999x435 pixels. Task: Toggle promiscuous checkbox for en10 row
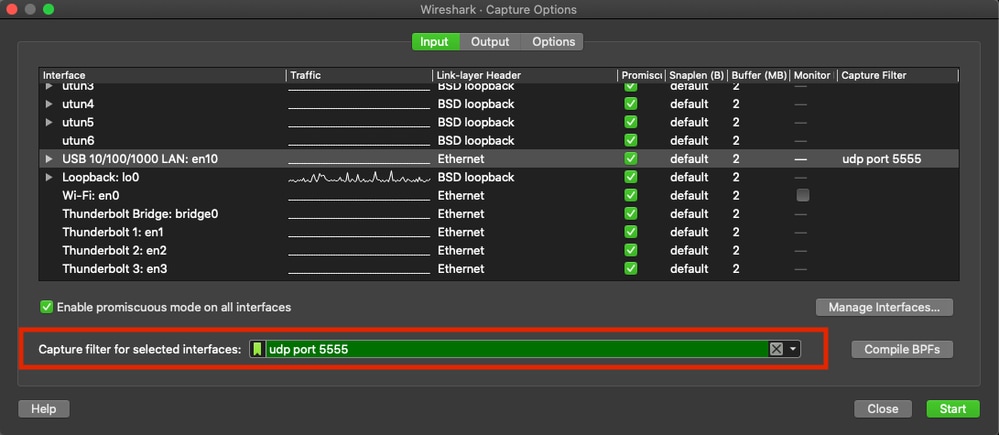tap(630, 159)
